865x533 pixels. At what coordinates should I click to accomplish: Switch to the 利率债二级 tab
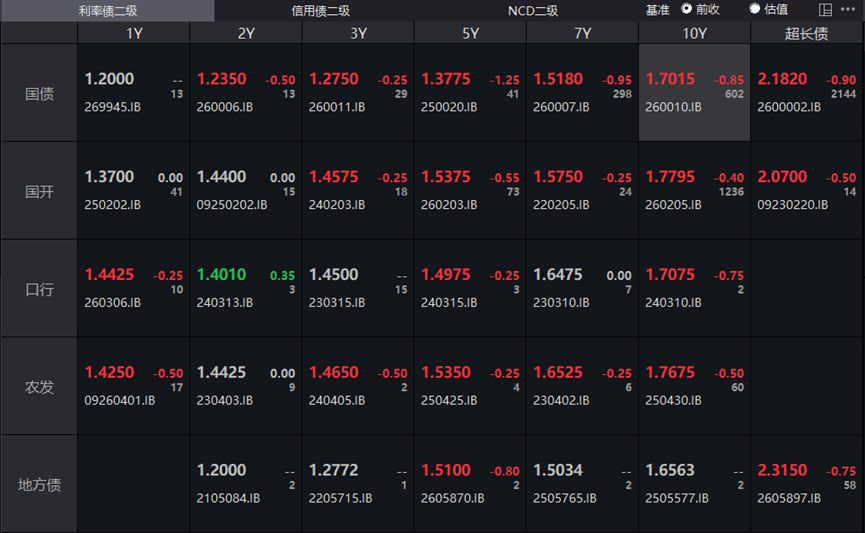pos(108,10)
